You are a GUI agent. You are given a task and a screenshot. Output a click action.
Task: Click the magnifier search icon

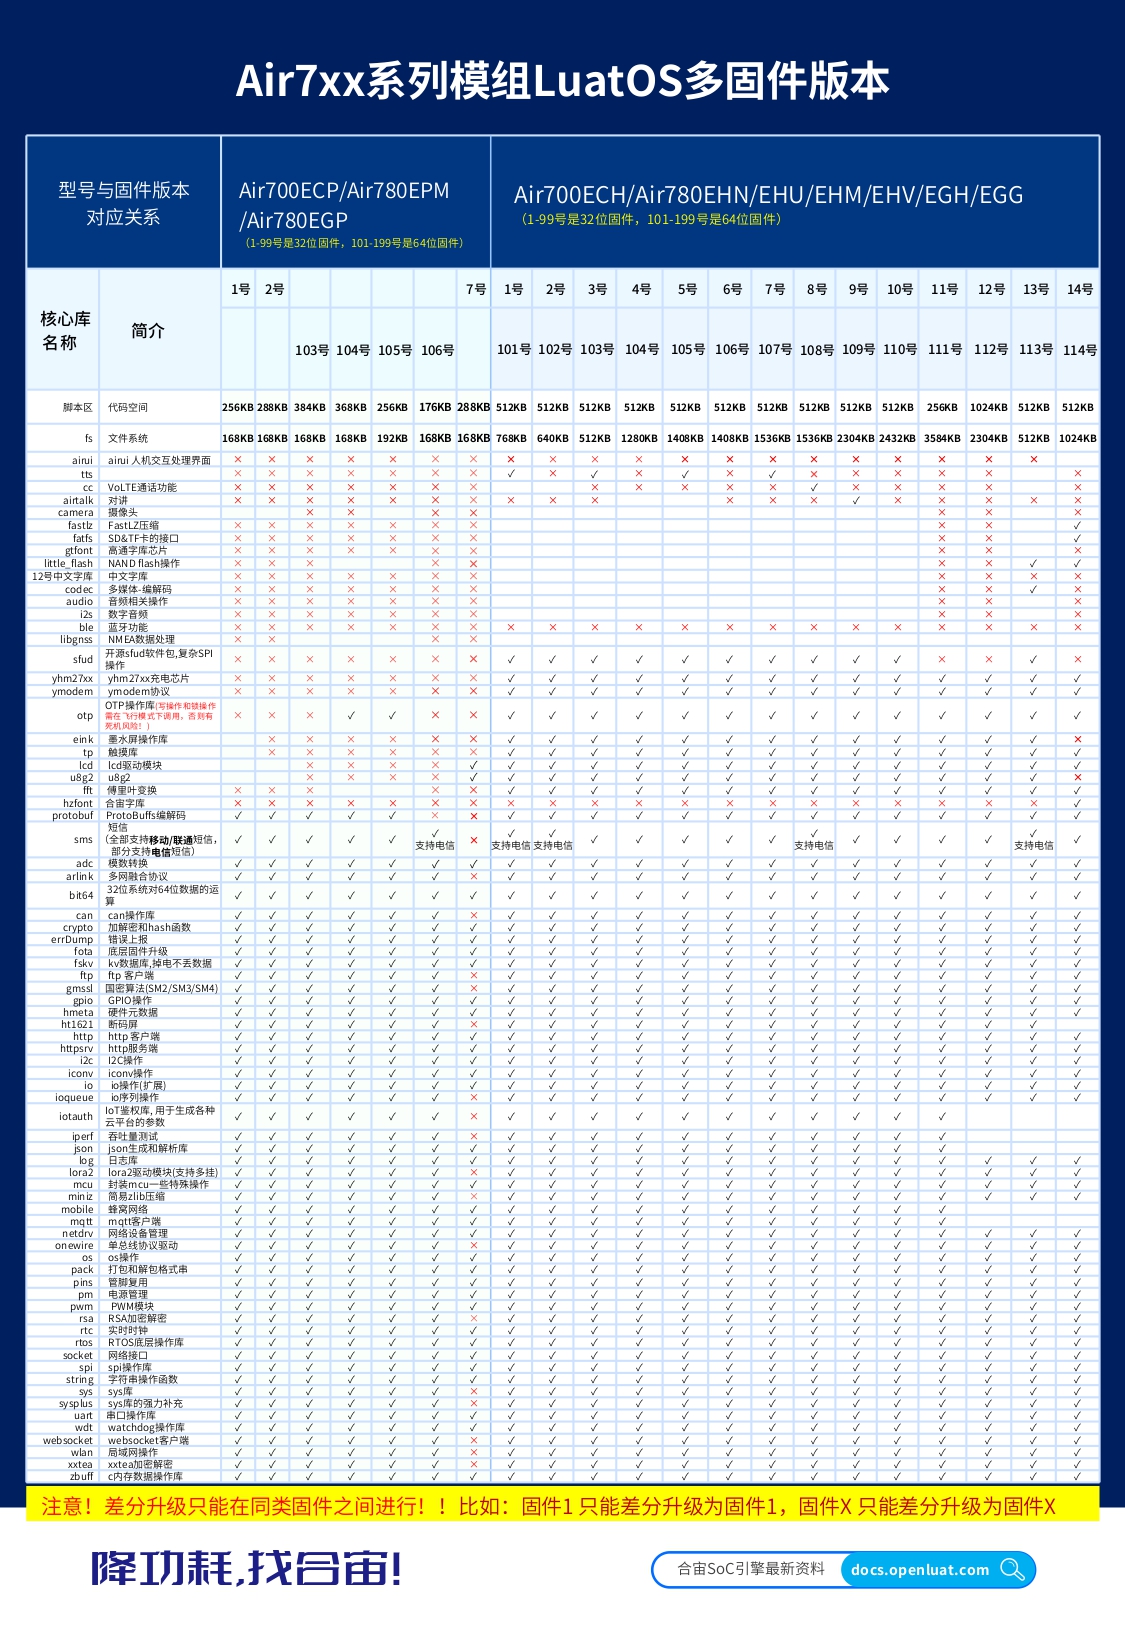1012,1569
